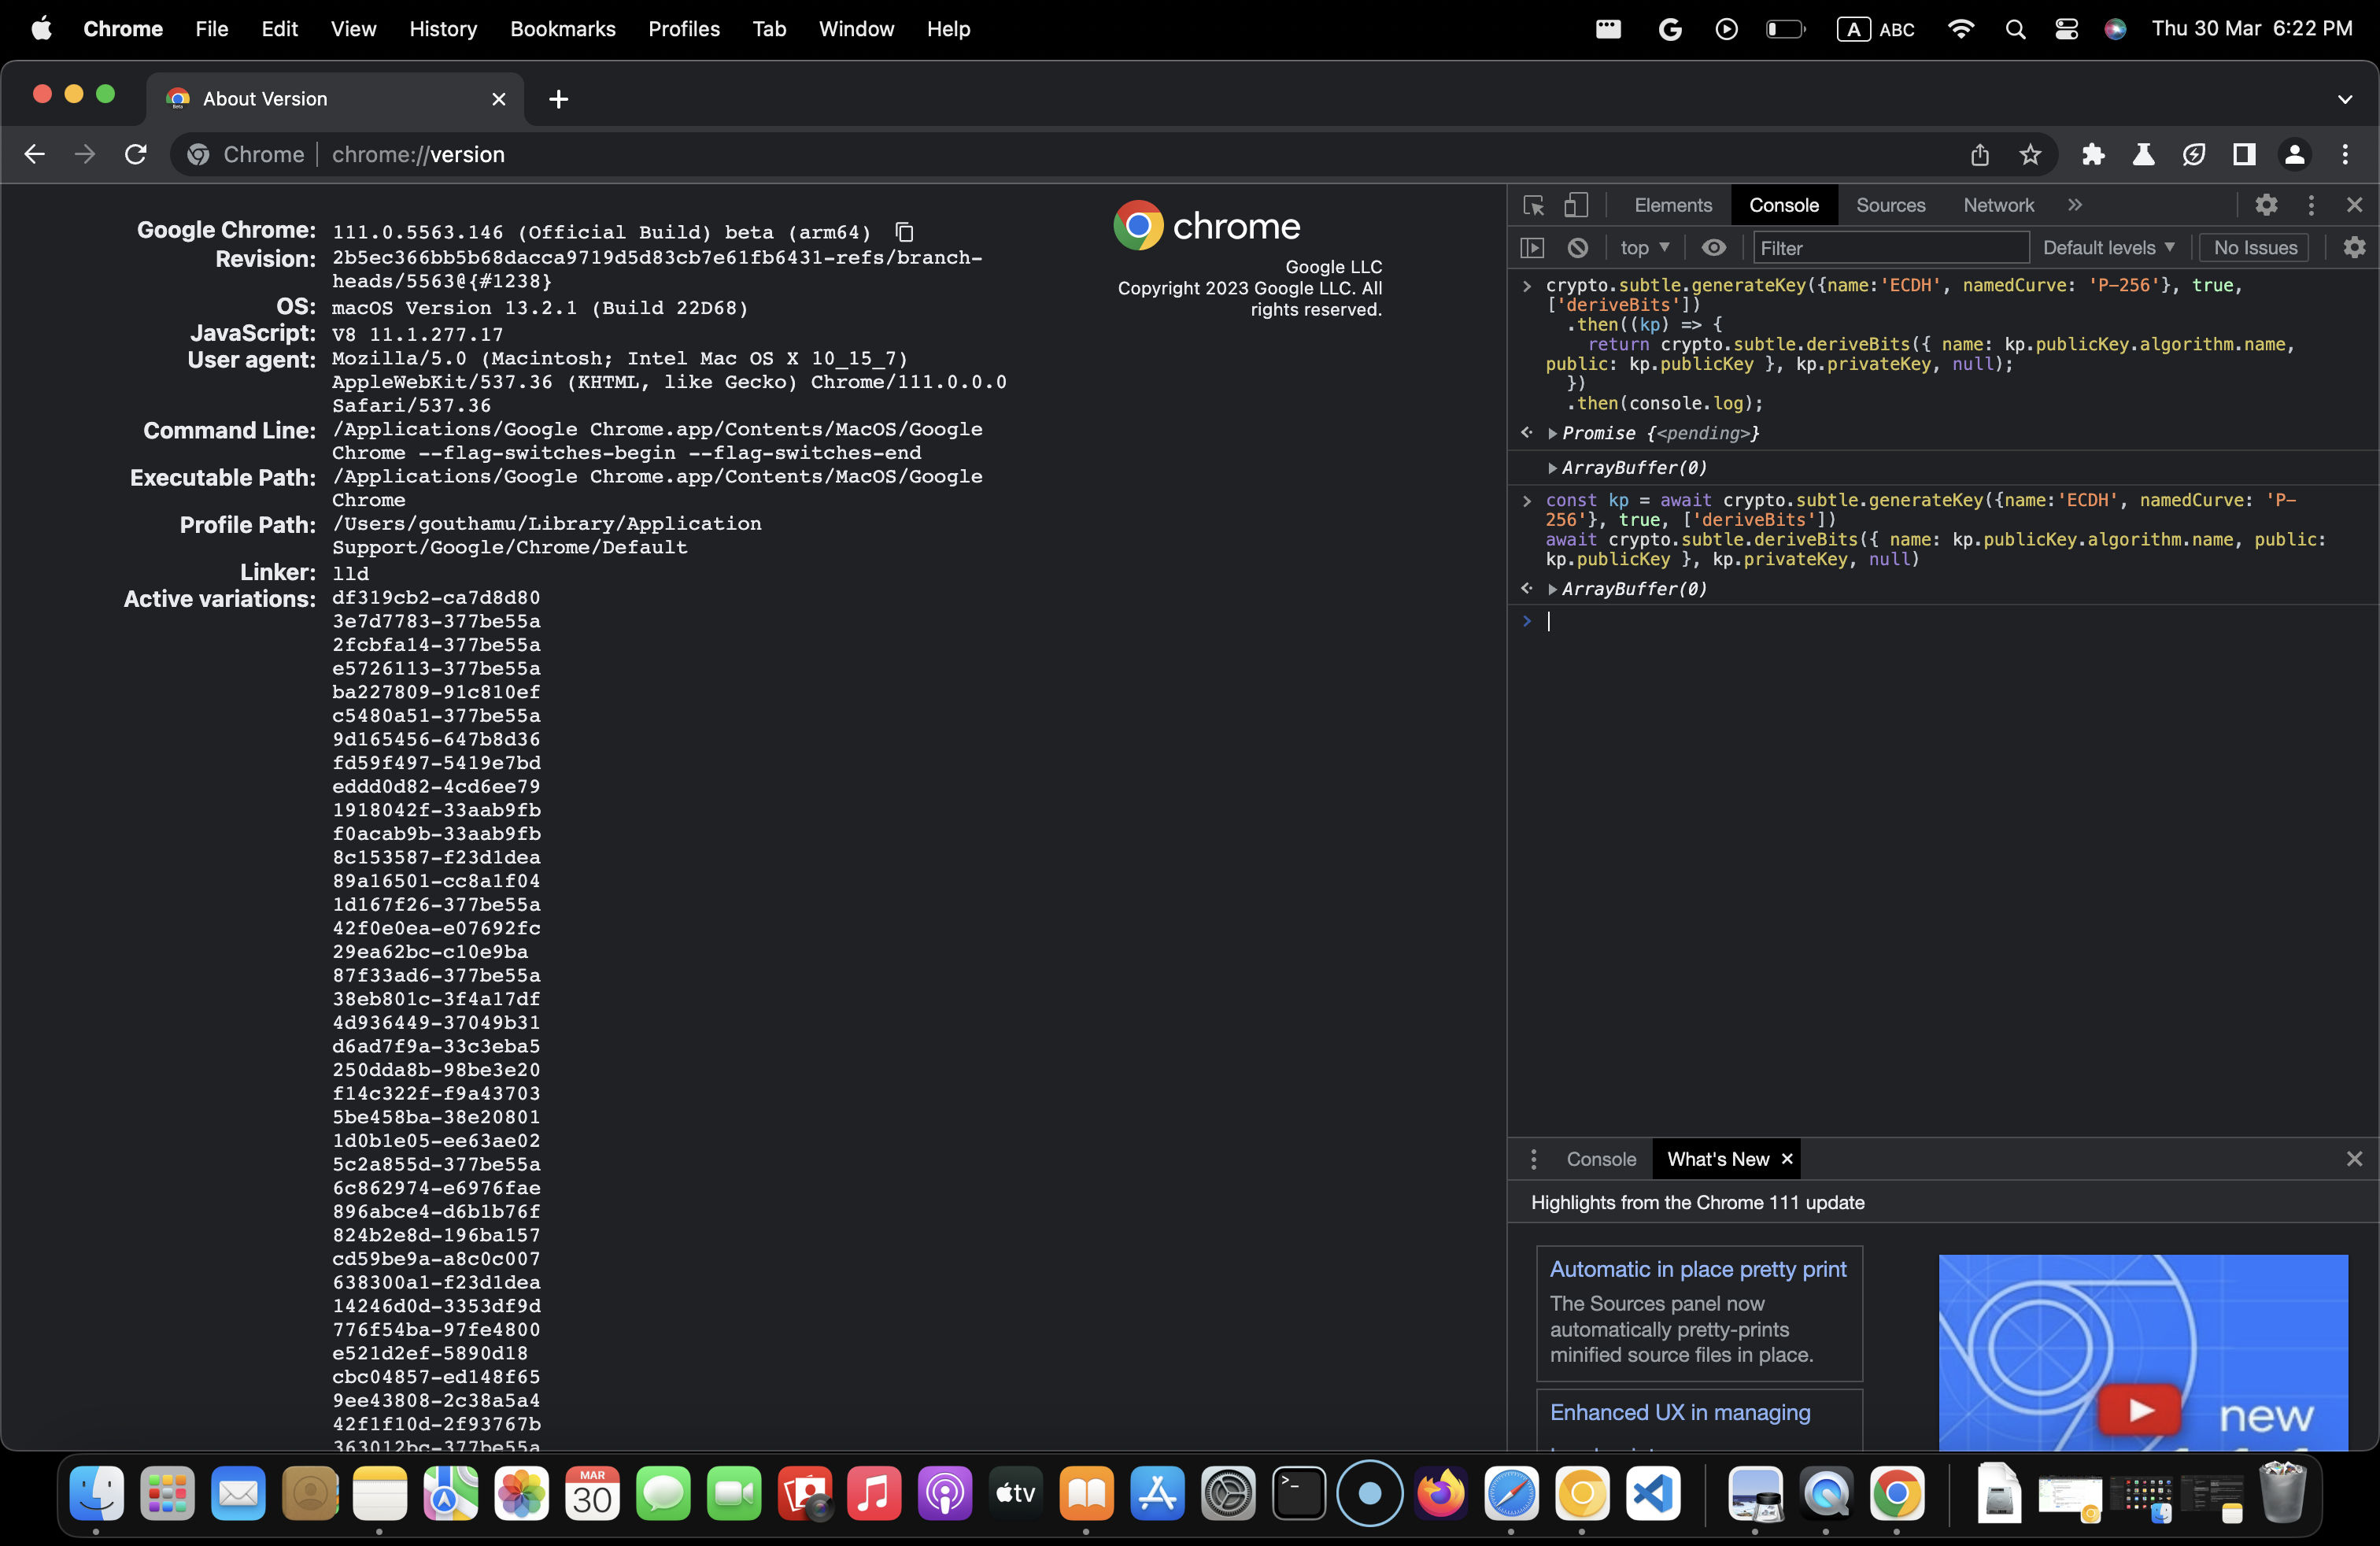Copy the Chrome version string icon

[905, 232]
